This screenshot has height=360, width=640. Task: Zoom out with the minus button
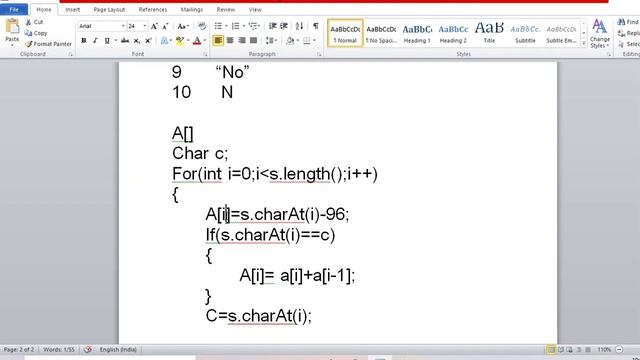pyautogui.click(x=619, y=350)
